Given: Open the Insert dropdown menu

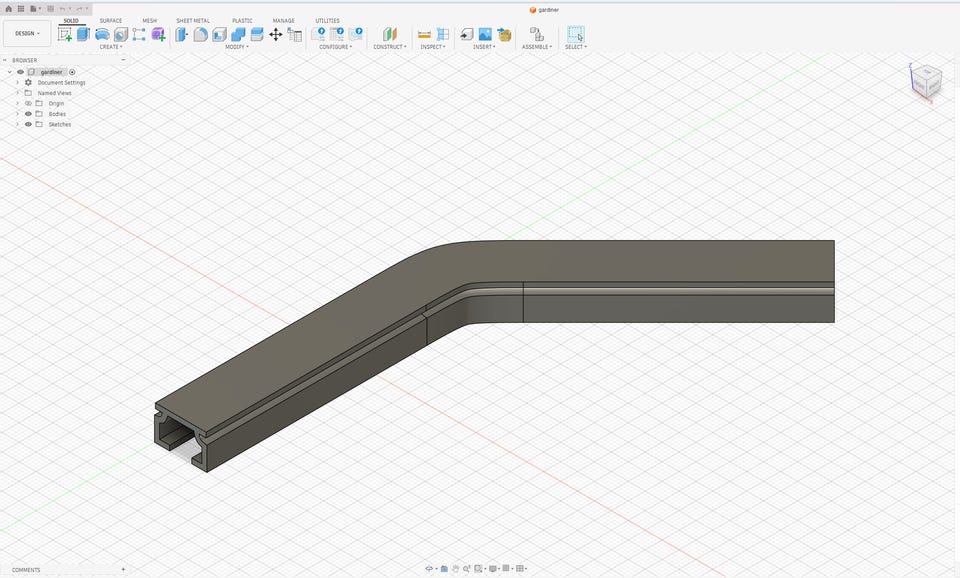Looking at the screenshot, I should pos(484,47).
